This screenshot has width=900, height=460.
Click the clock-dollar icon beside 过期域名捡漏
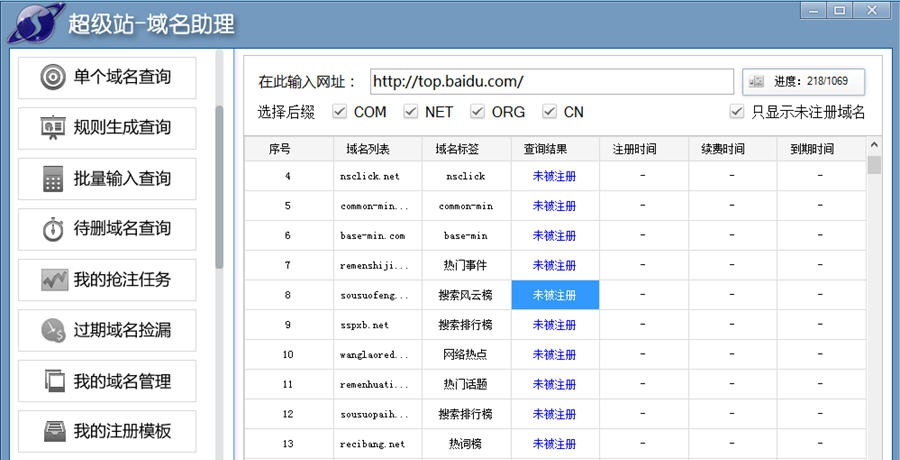[x=53, y=331]
